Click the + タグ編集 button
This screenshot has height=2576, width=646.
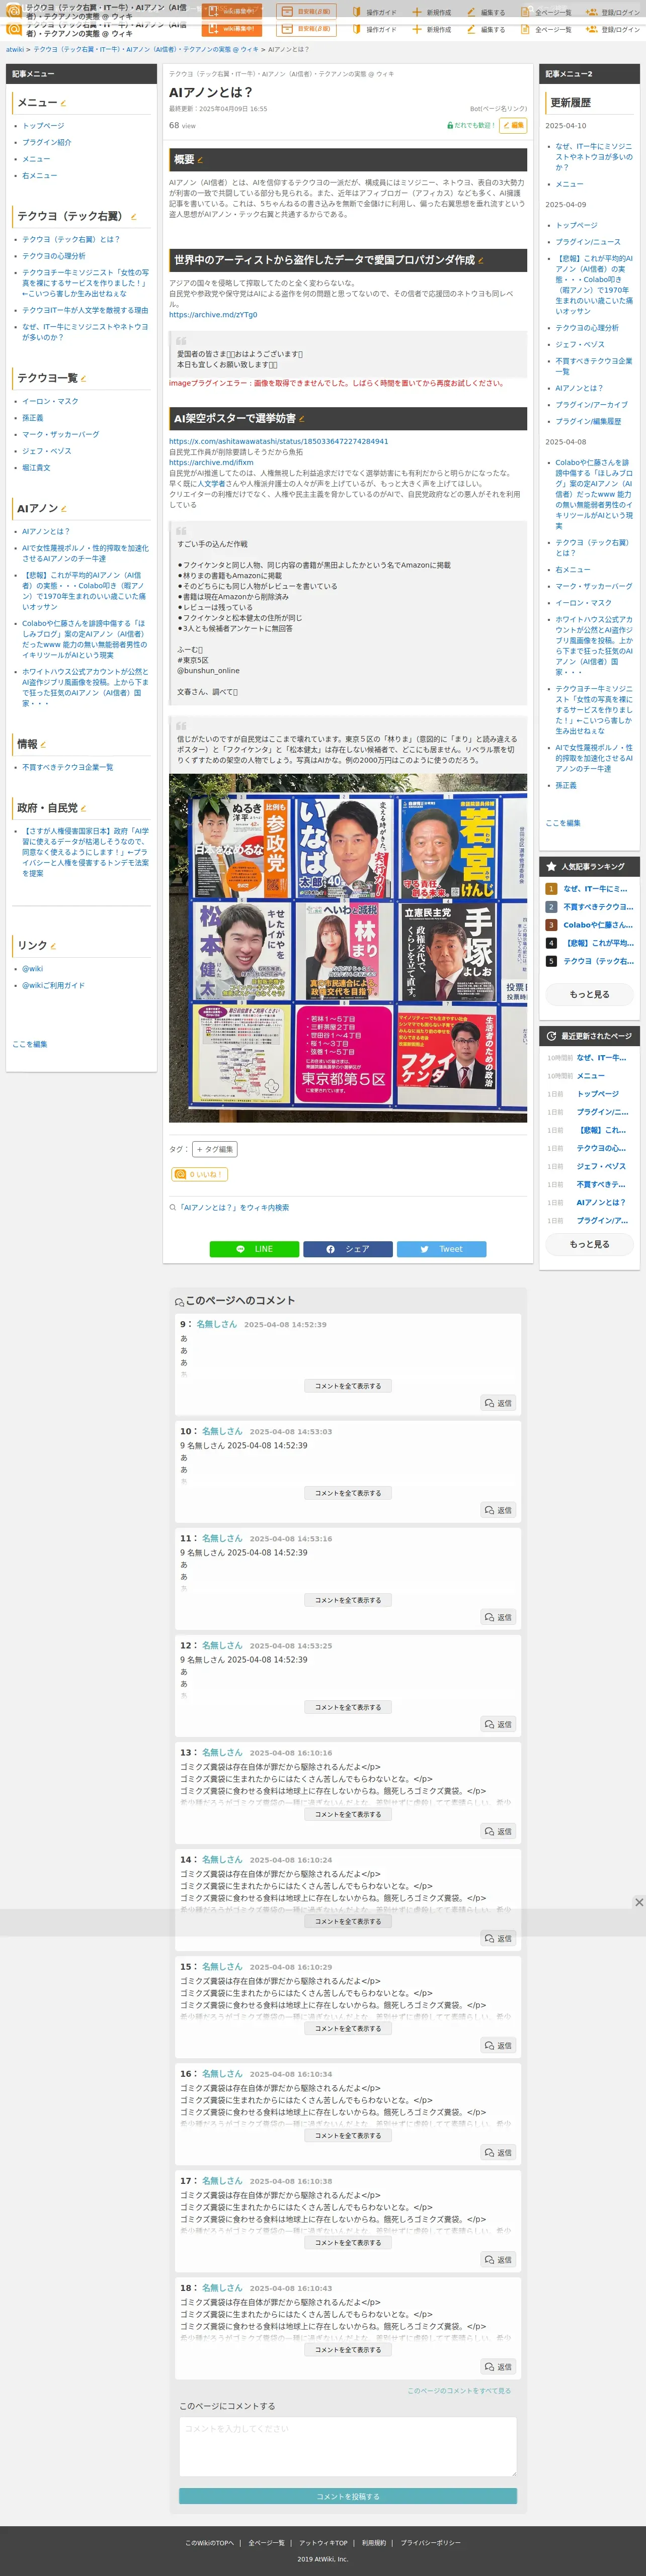click(x=215, y=1149)
